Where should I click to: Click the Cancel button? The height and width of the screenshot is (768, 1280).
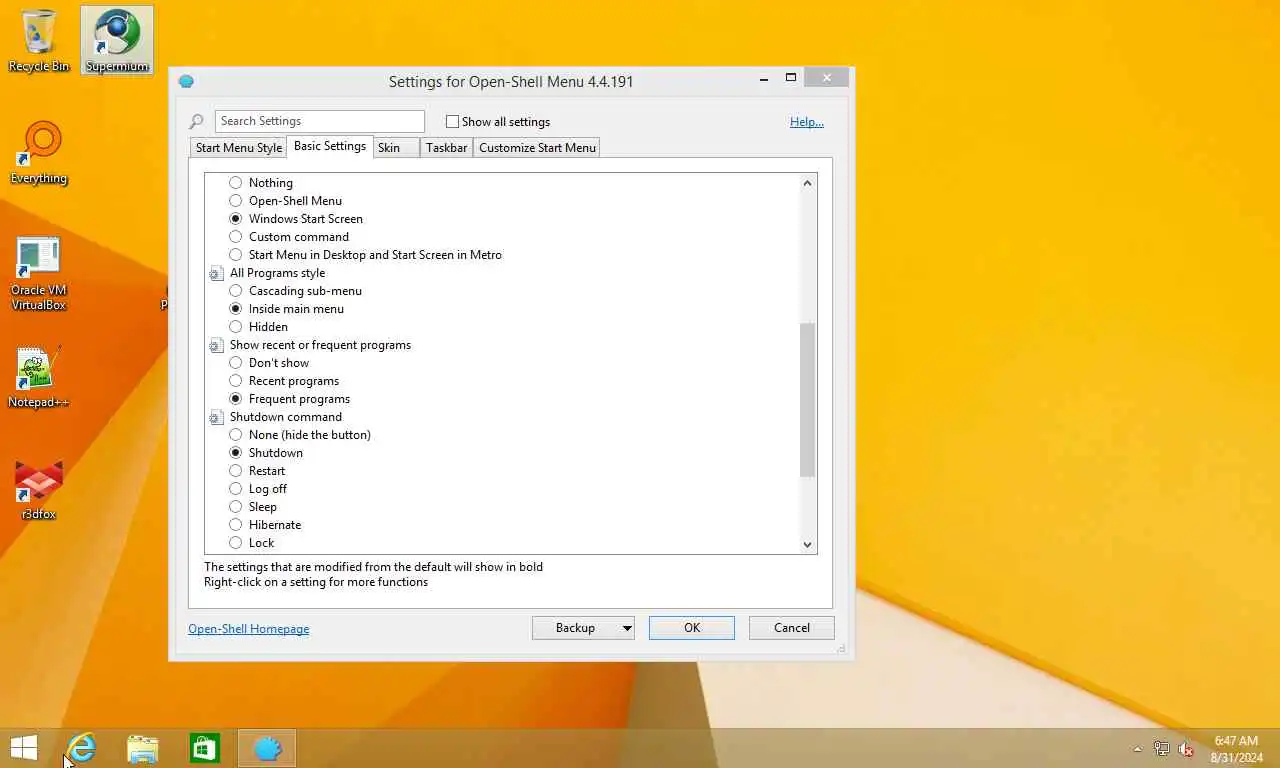pyautogui.click(x=792, y=628)
